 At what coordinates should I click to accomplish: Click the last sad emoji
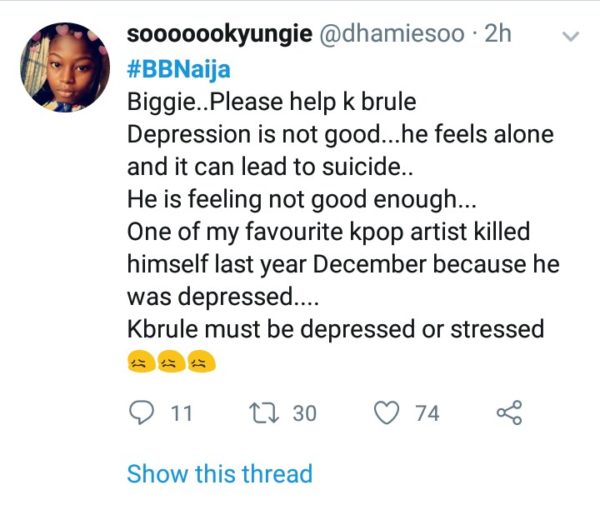(201, 362)
